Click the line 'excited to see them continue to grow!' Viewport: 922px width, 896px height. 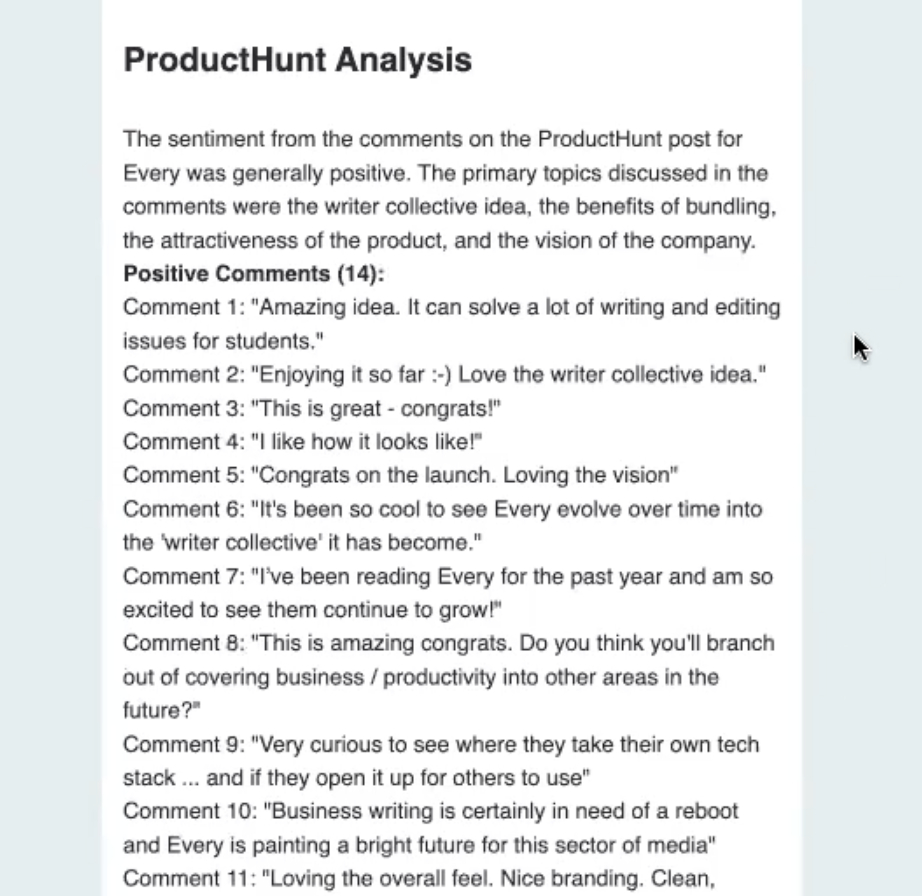coord(312,610)
